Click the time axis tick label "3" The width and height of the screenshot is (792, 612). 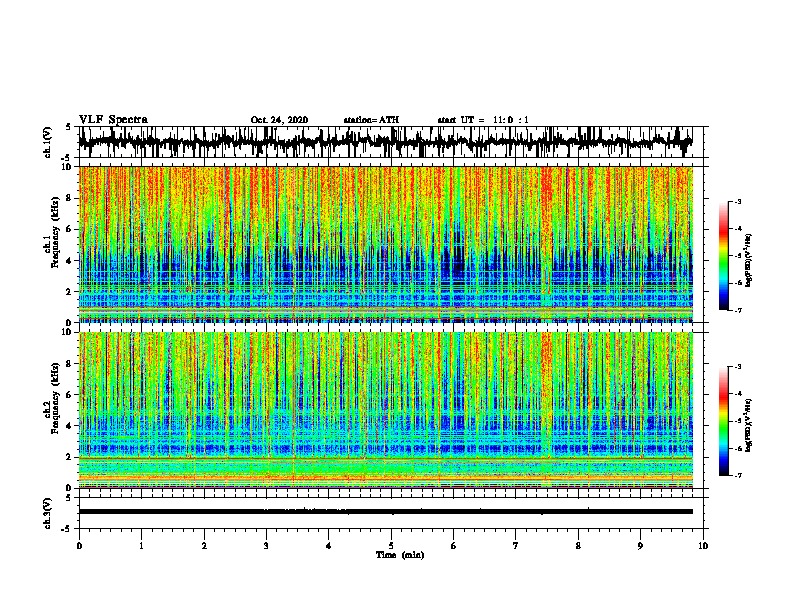click(266, 546)
